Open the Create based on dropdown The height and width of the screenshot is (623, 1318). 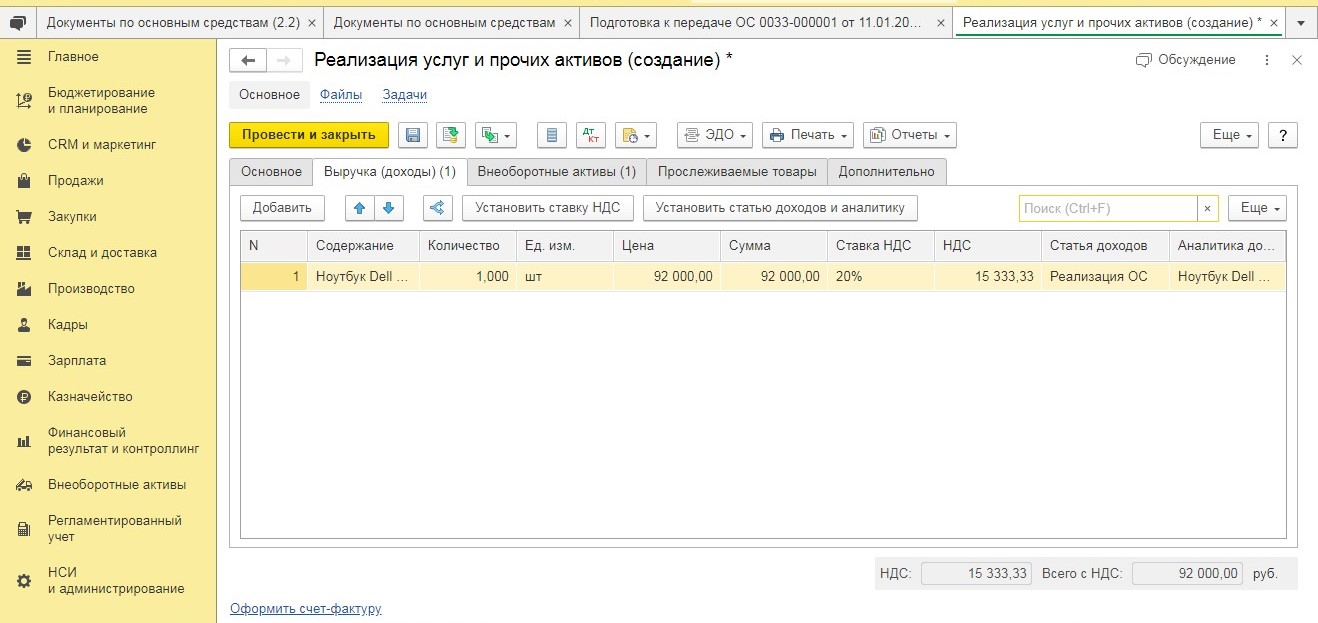pyautogui.click(x=495, y=135)
